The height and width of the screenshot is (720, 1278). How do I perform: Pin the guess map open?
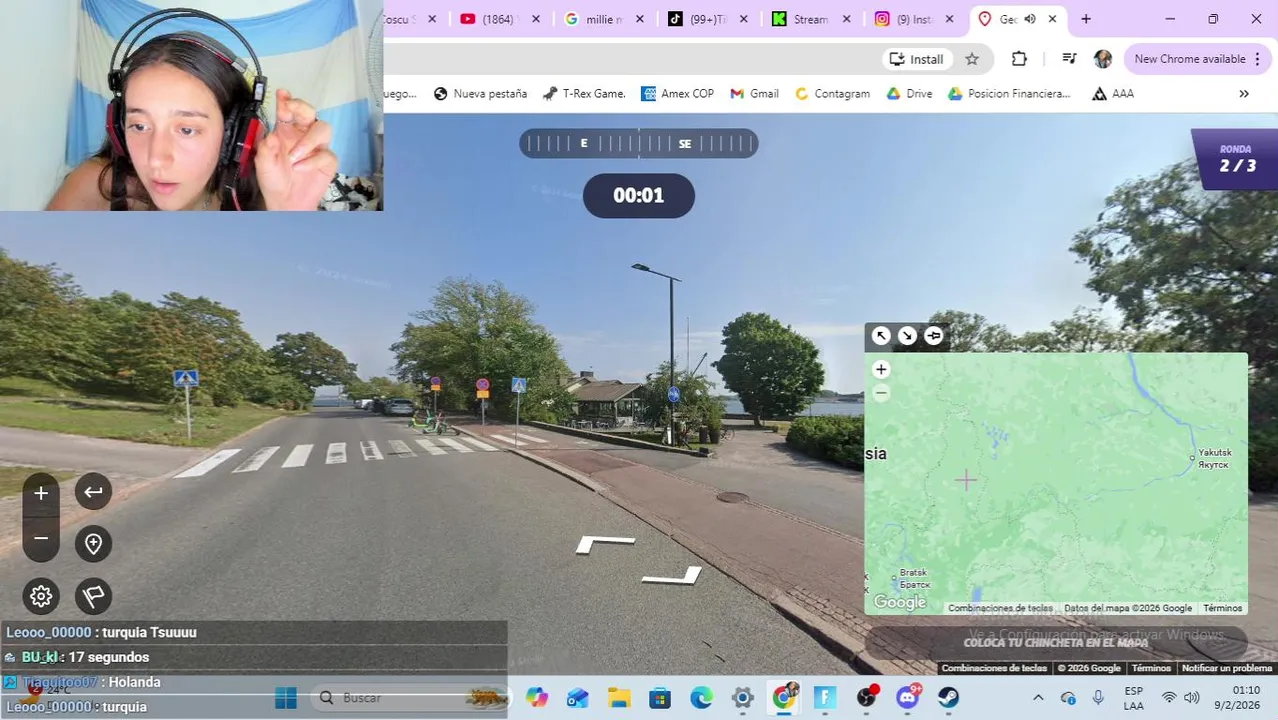tap(933, 336)
